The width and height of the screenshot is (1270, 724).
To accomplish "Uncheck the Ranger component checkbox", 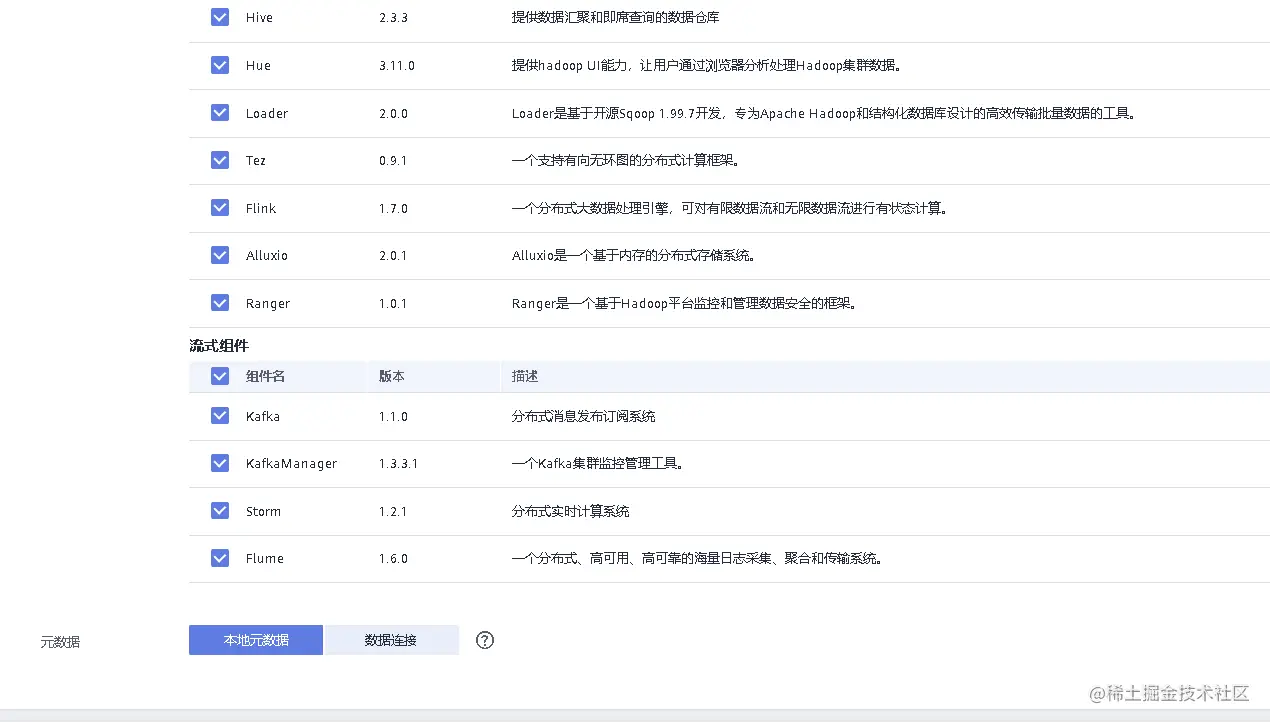I will point(220,303).
